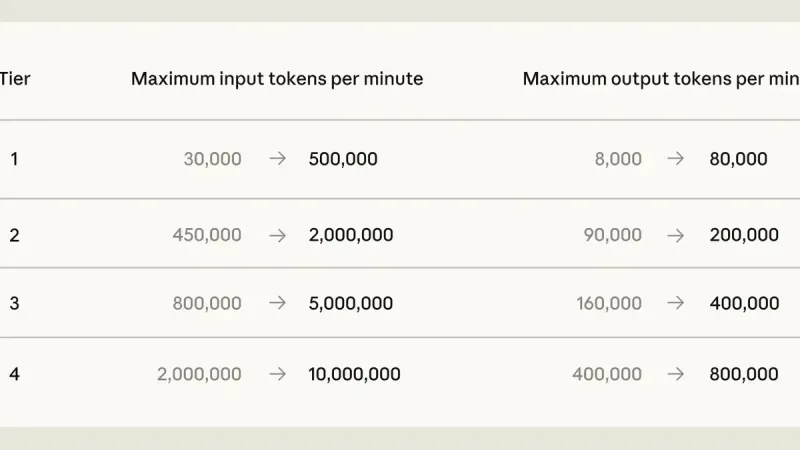Screen dimensions: 800x450
Task: Select the Maximum input tokens per minute header
Action: (277, 79)
